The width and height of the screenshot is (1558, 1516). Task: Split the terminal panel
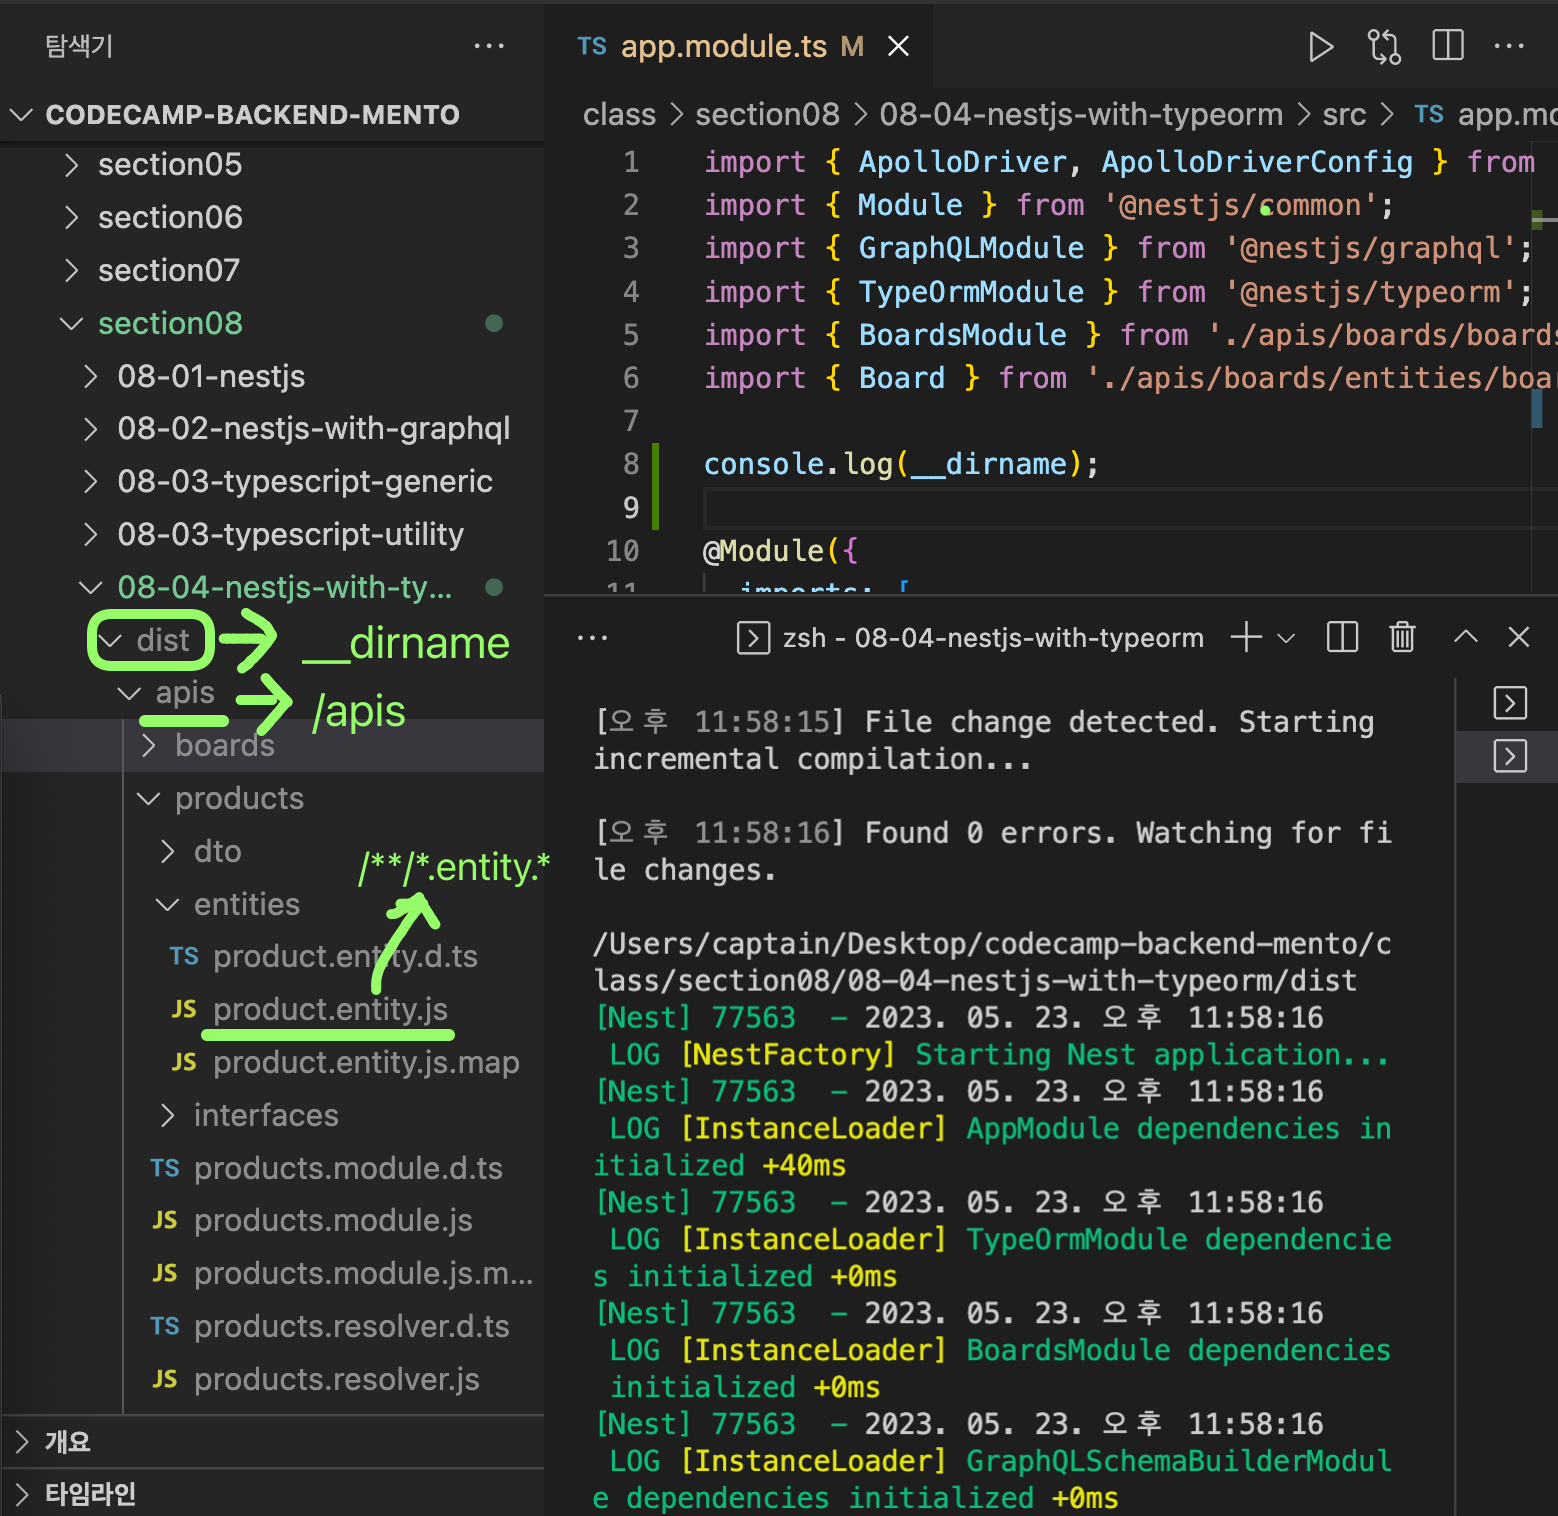tap(1342, 637)
